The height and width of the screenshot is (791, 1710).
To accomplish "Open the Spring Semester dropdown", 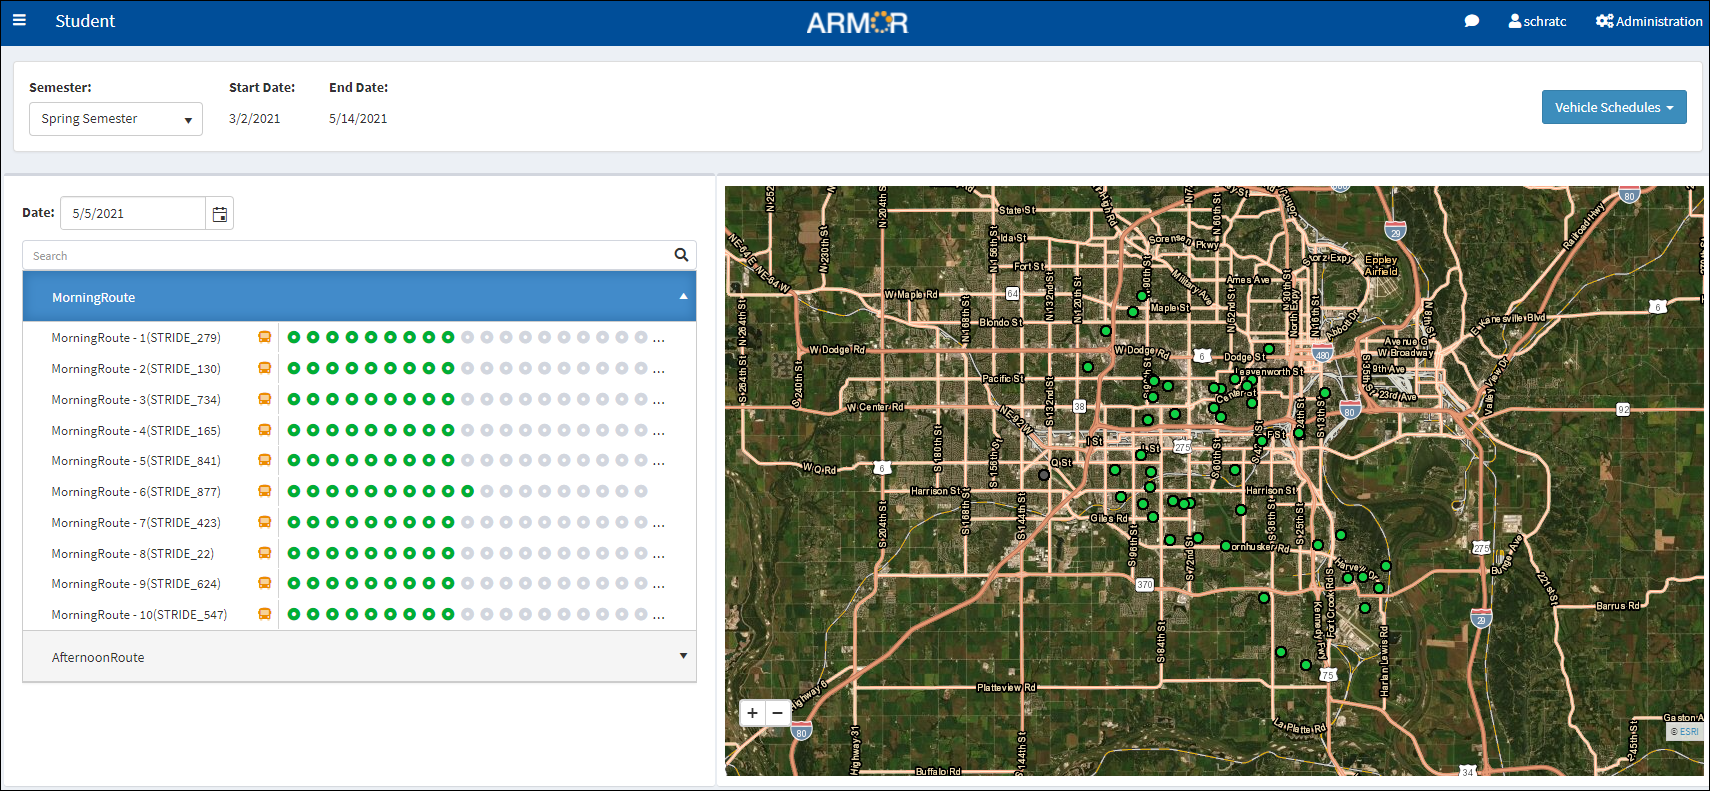I will click(116, 119).
